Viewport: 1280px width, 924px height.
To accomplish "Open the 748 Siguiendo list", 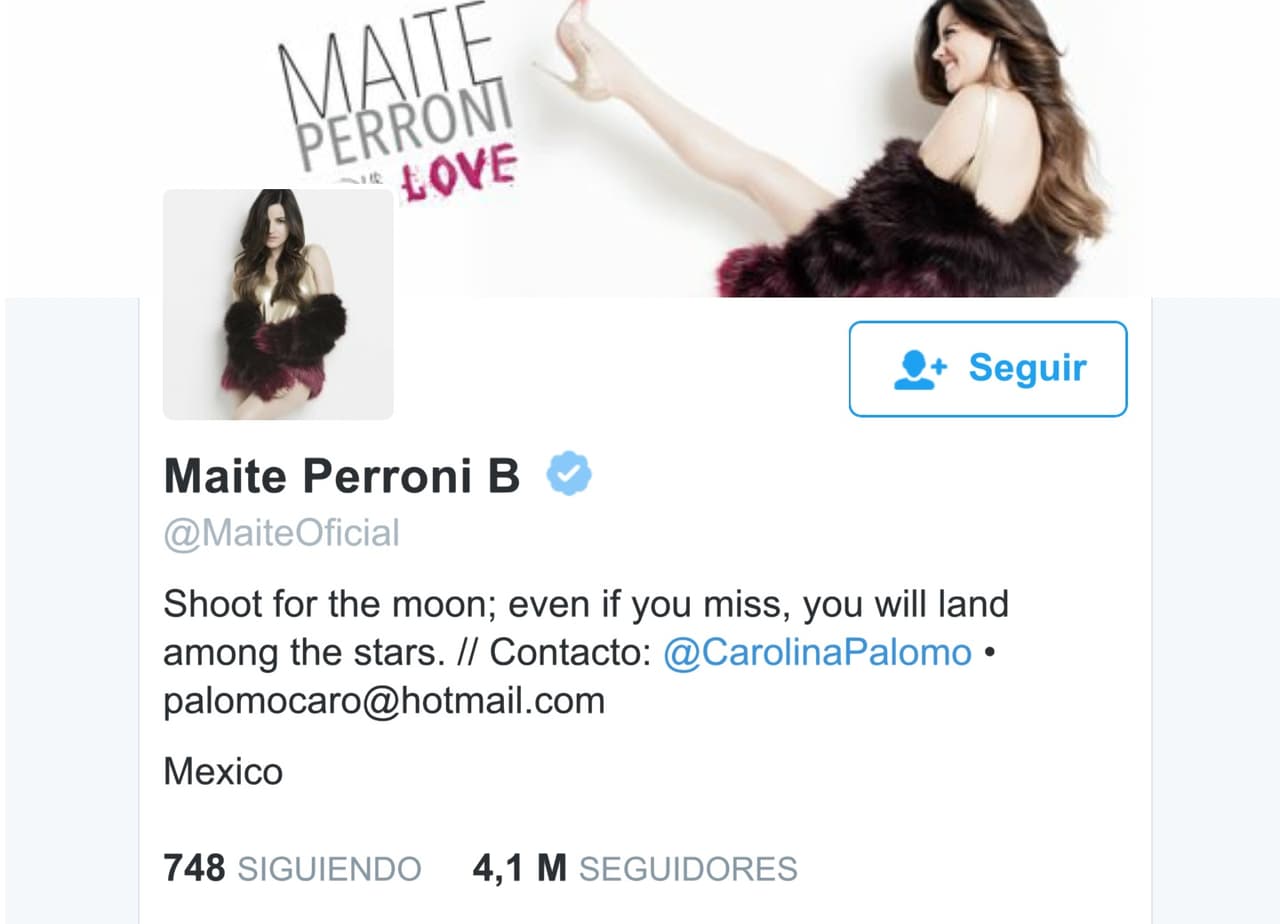I will point(292,868).
